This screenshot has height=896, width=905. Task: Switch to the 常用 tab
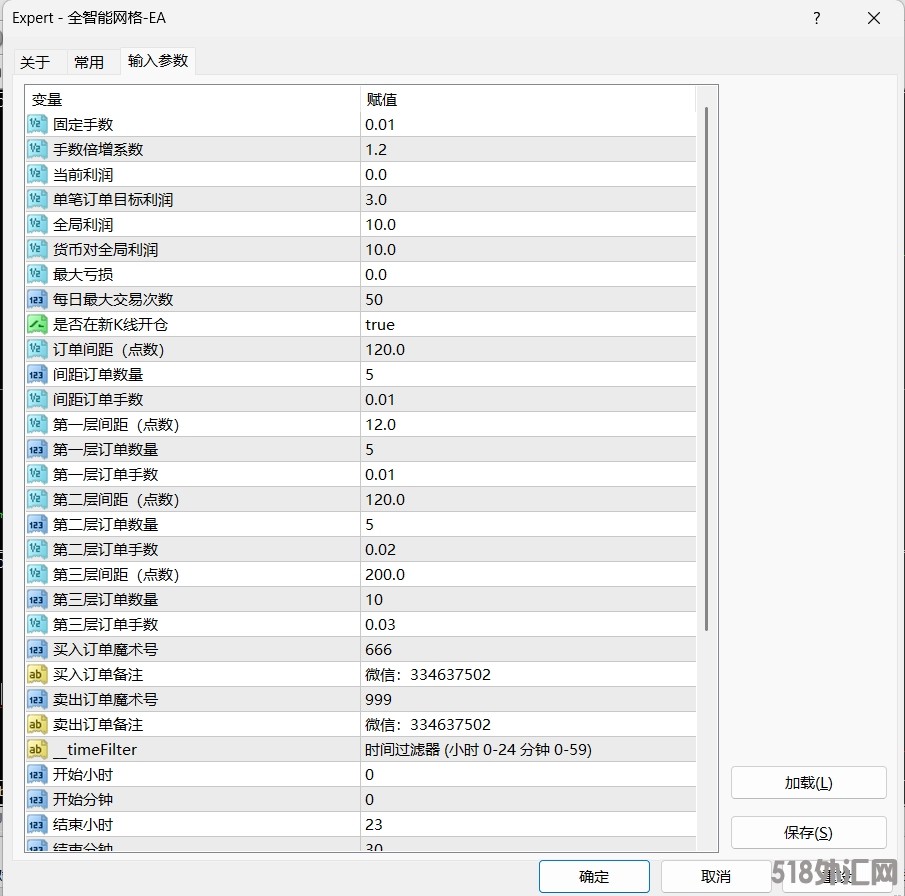click(x=89, y=62)
